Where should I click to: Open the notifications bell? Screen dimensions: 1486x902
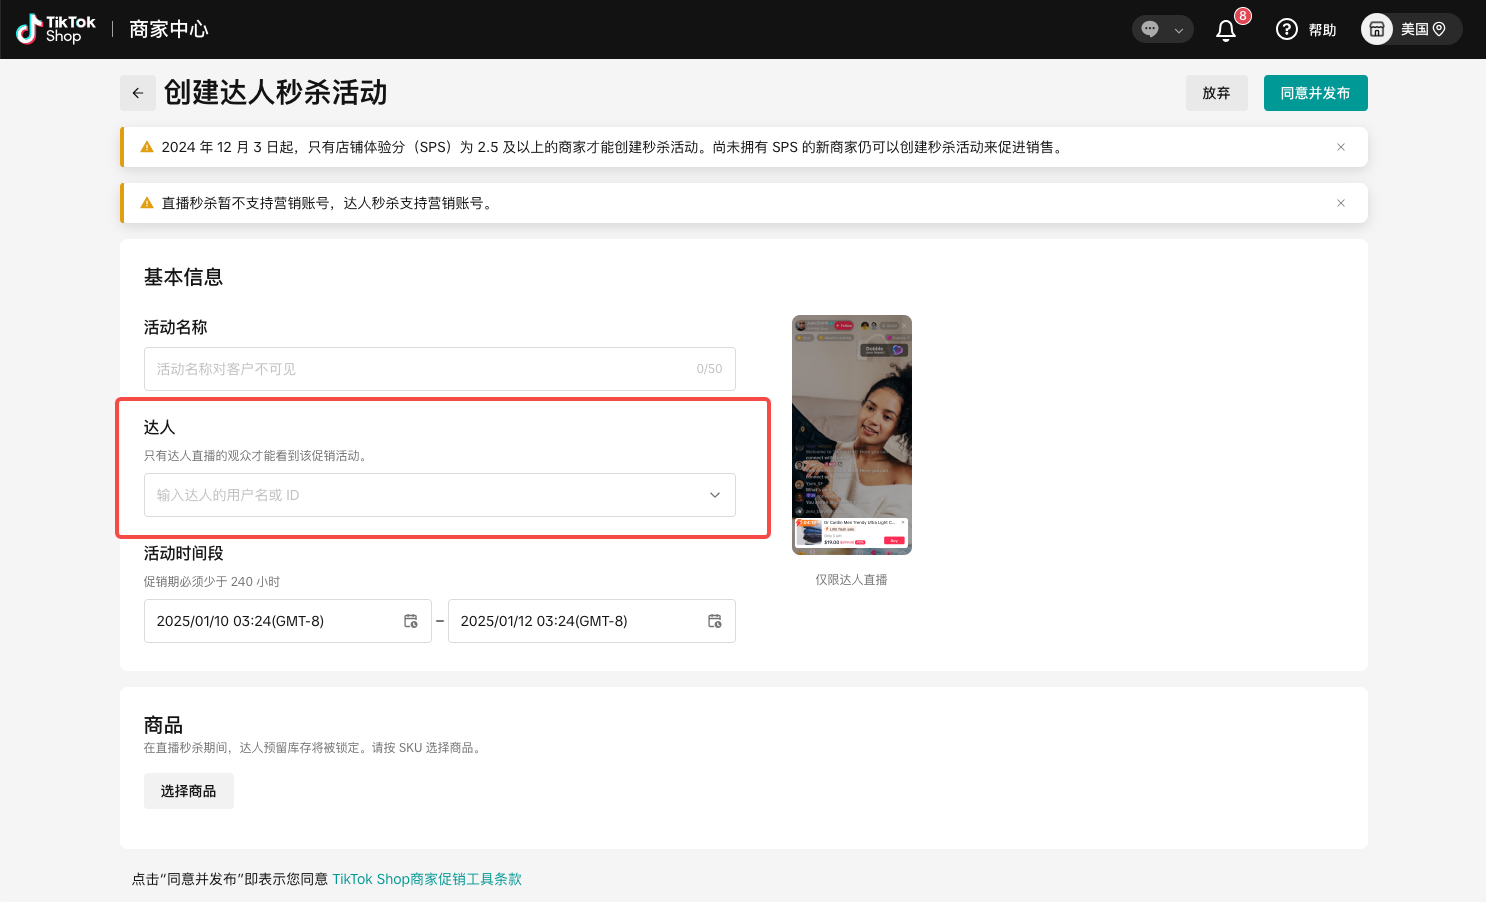click(1226, 30)
